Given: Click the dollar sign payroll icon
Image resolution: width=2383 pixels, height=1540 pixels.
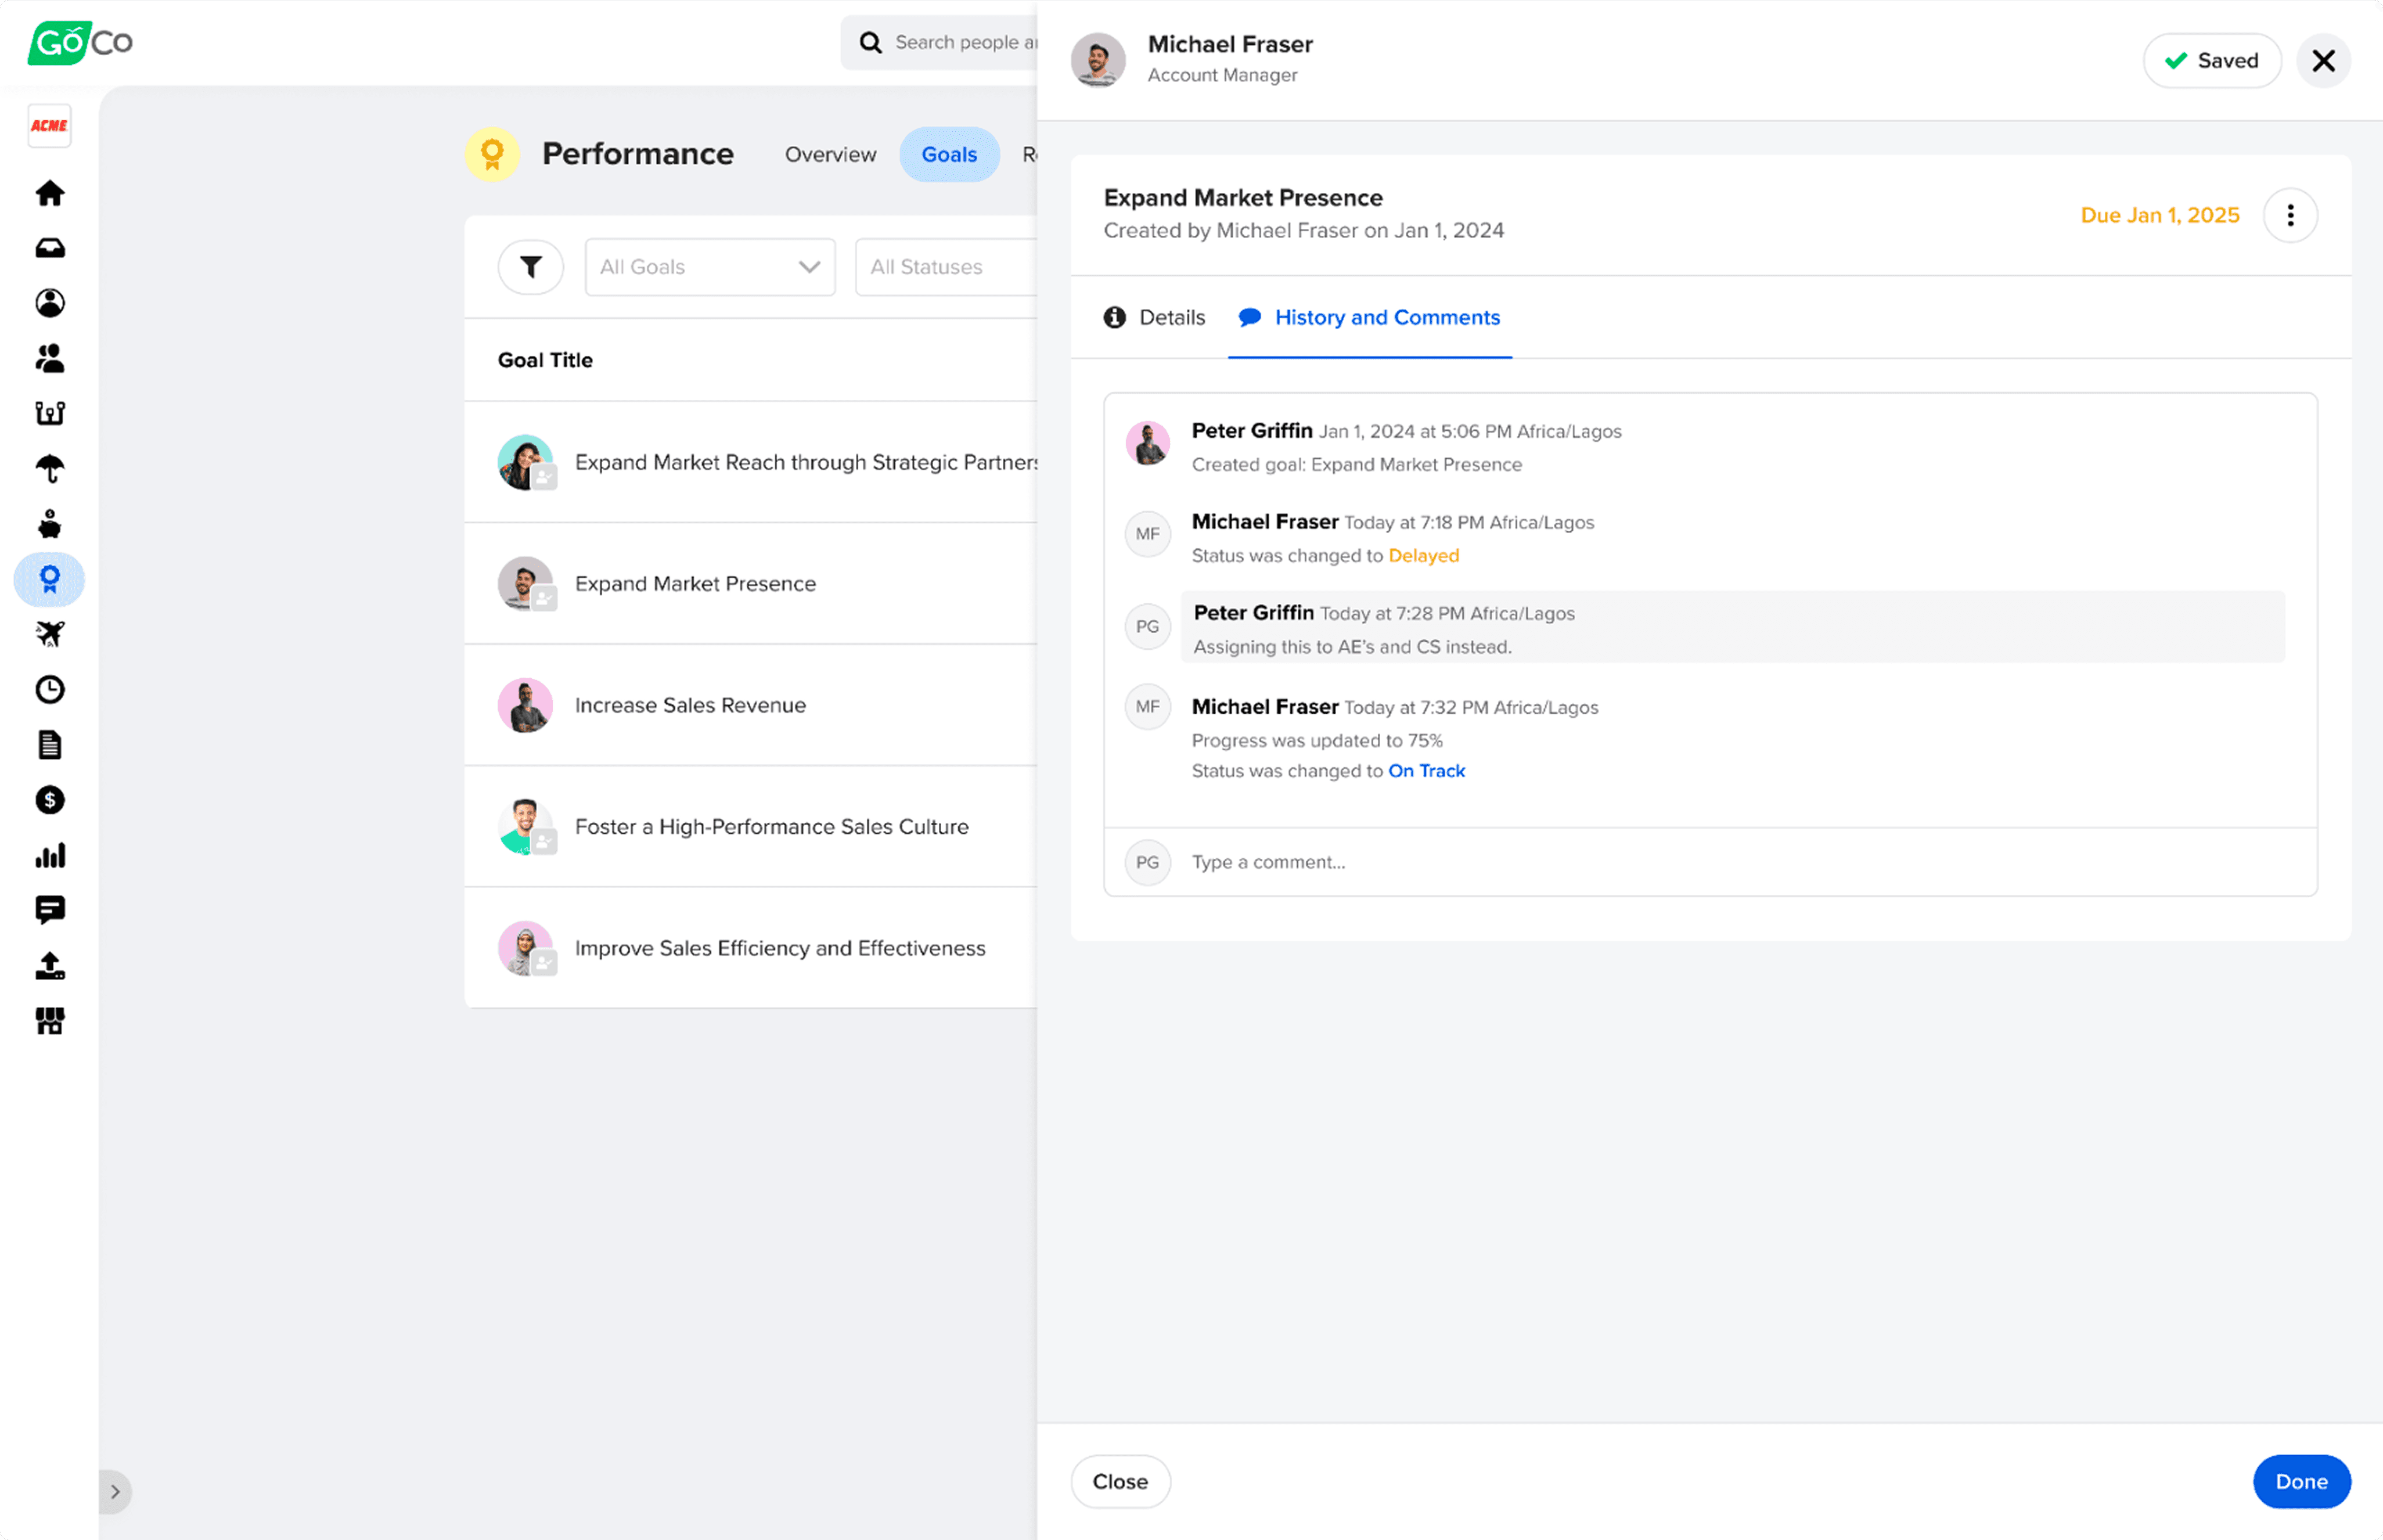Looking at the screenshot, I should coord(49,800).
